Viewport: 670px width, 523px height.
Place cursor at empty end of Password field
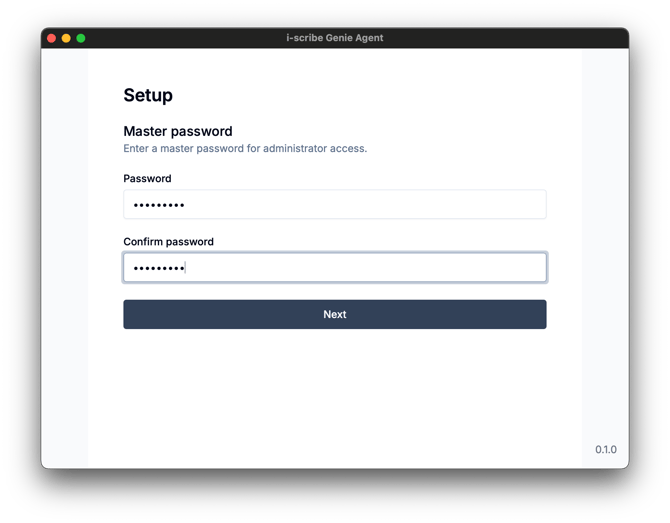(363, 204)
